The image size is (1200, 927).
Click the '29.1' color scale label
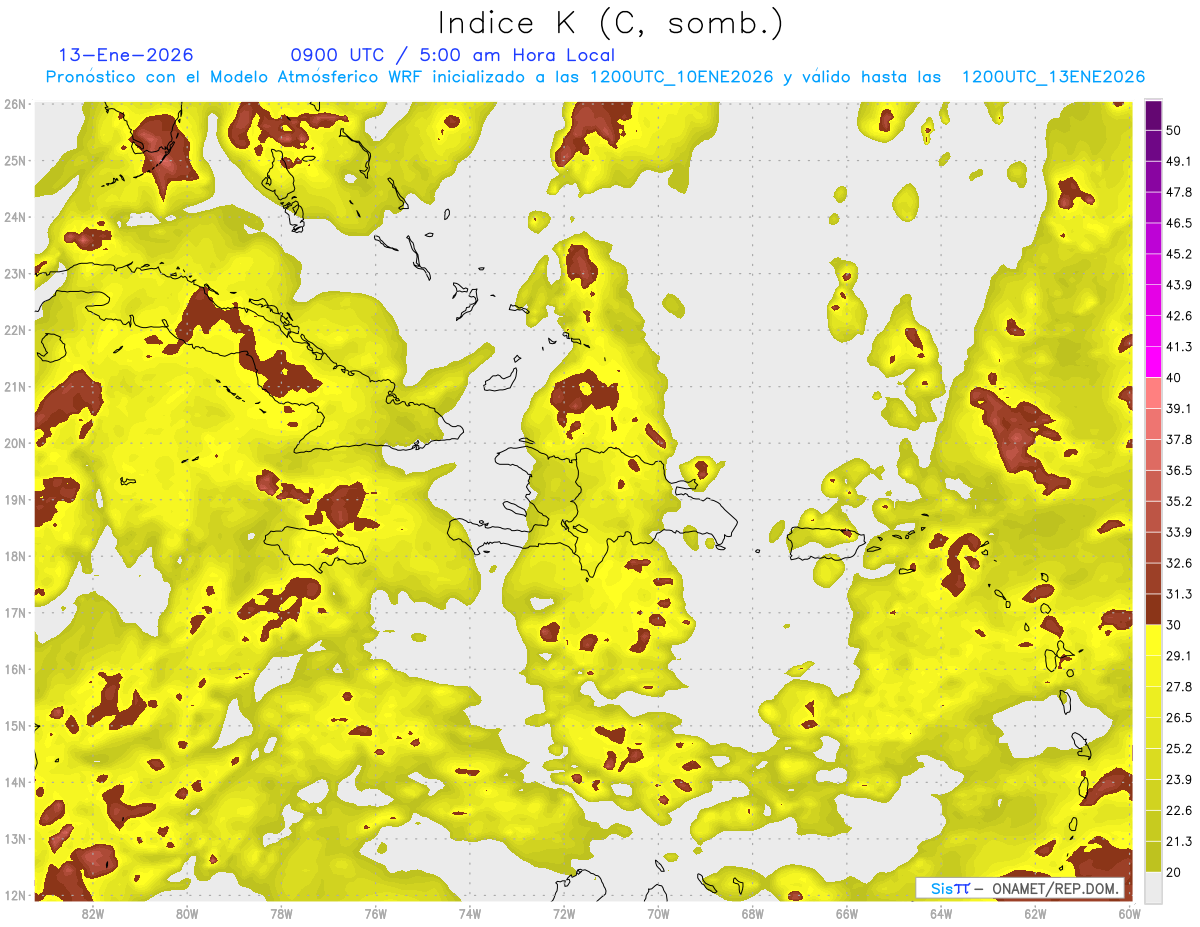pyautogui.click(x=1178, y=655)
